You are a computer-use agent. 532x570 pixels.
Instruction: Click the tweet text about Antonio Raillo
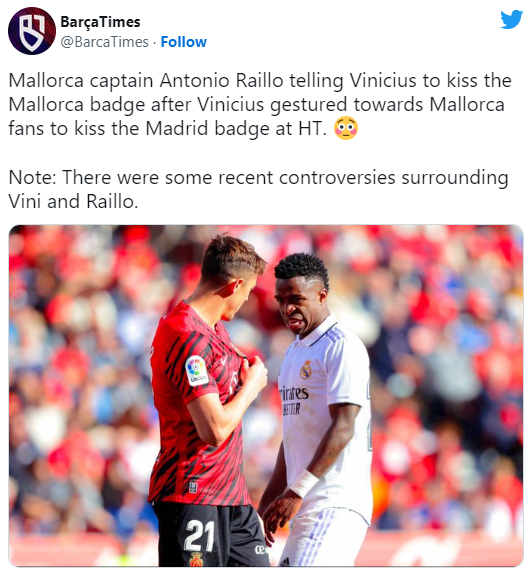(260, 104)
